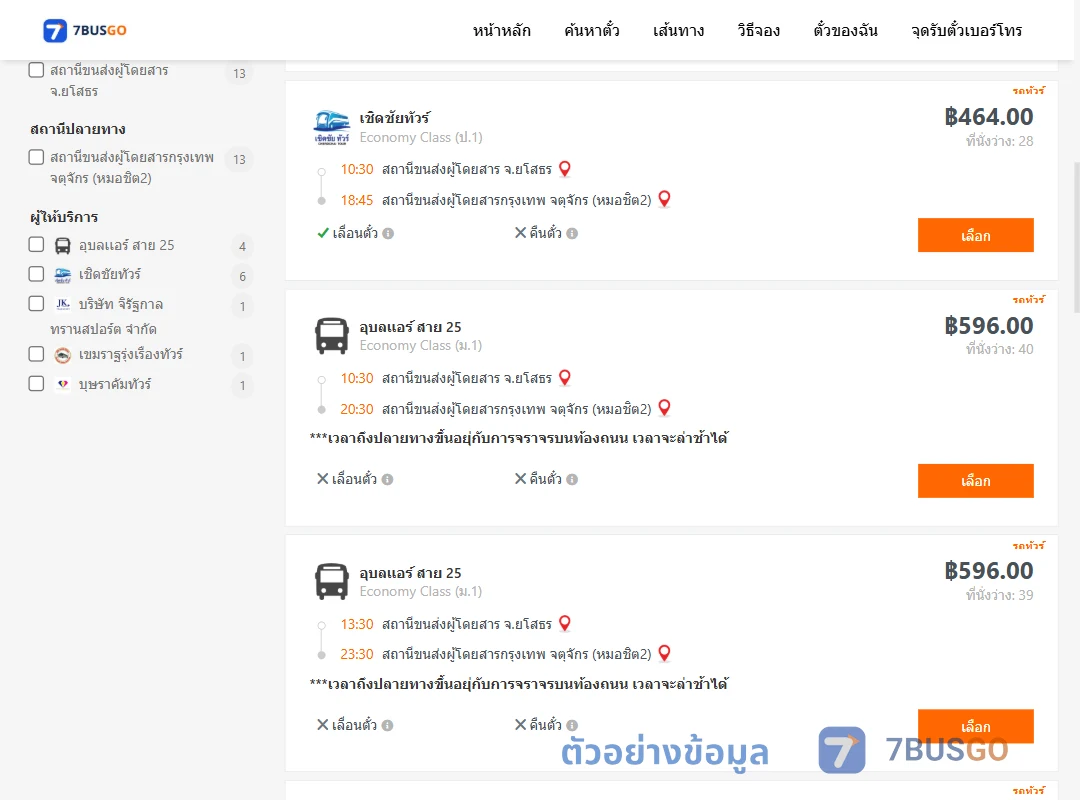
Task: Open map pin for 23:30 arrival station
Action: click(x=665, y=653)
